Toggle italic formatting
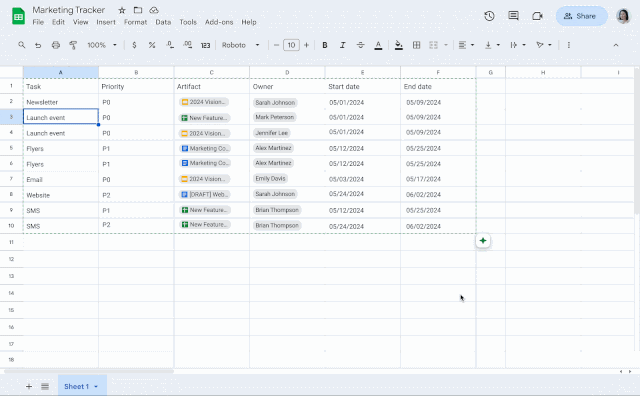640x396 pixels. click(x=343, y=45)
